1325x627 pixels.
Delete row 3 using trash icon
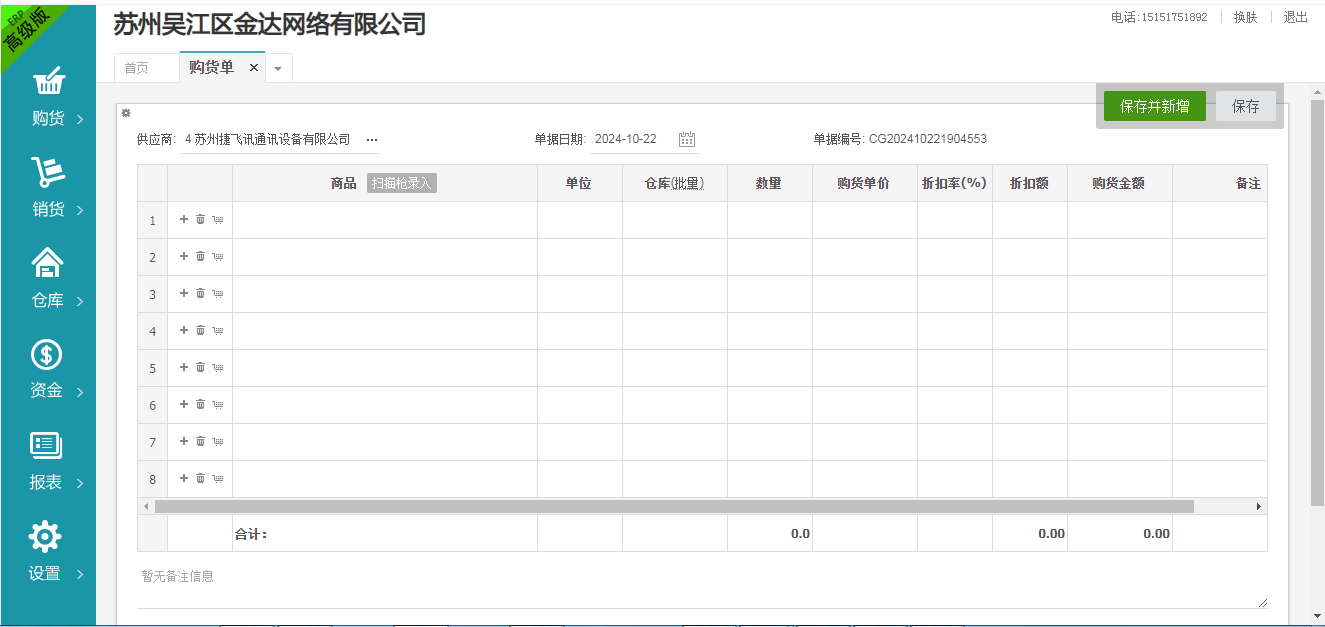point(200,293)
